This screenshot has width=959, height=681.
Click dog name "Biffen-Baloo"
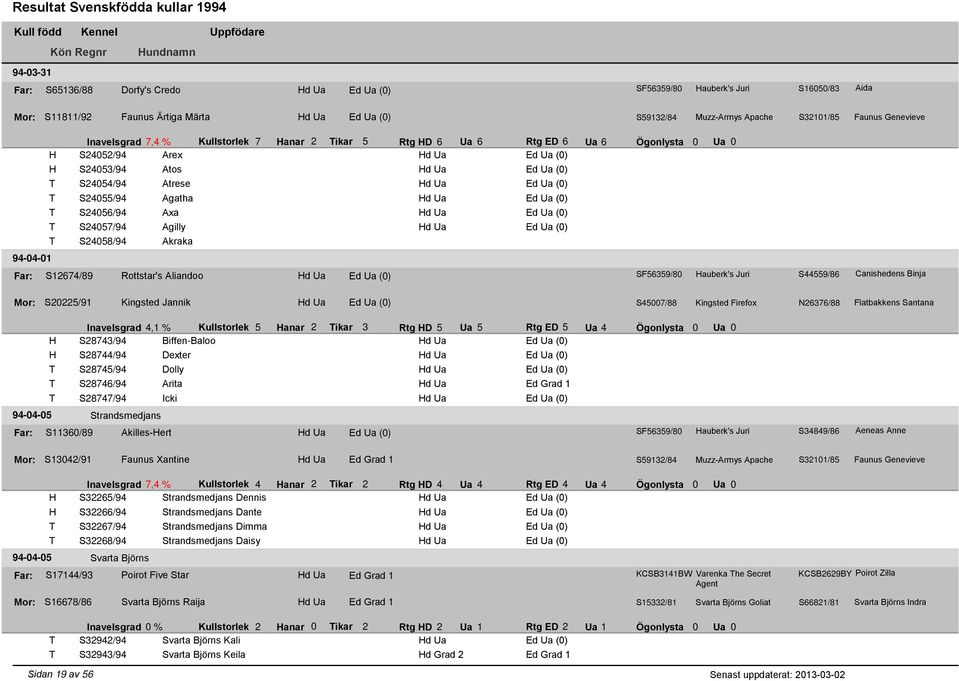tap(188, 341)
